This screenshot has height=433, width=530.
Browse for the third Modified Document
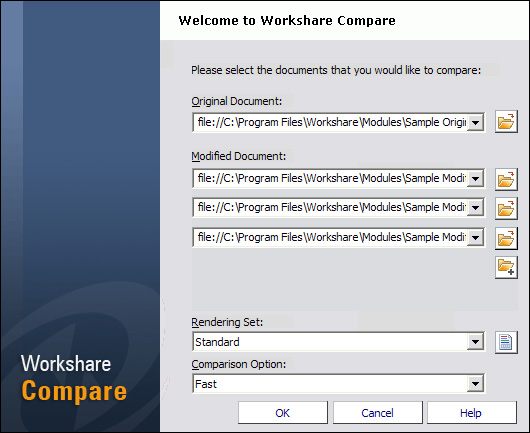[x=506, y=239]
